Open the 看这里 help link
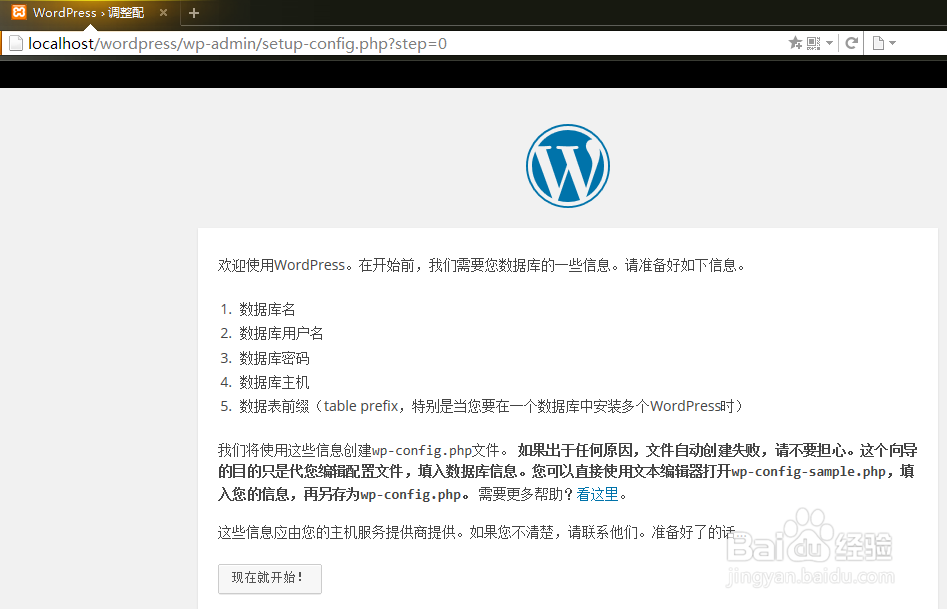The width and height of the screenshot is (947, 609). tap(597, 494)
